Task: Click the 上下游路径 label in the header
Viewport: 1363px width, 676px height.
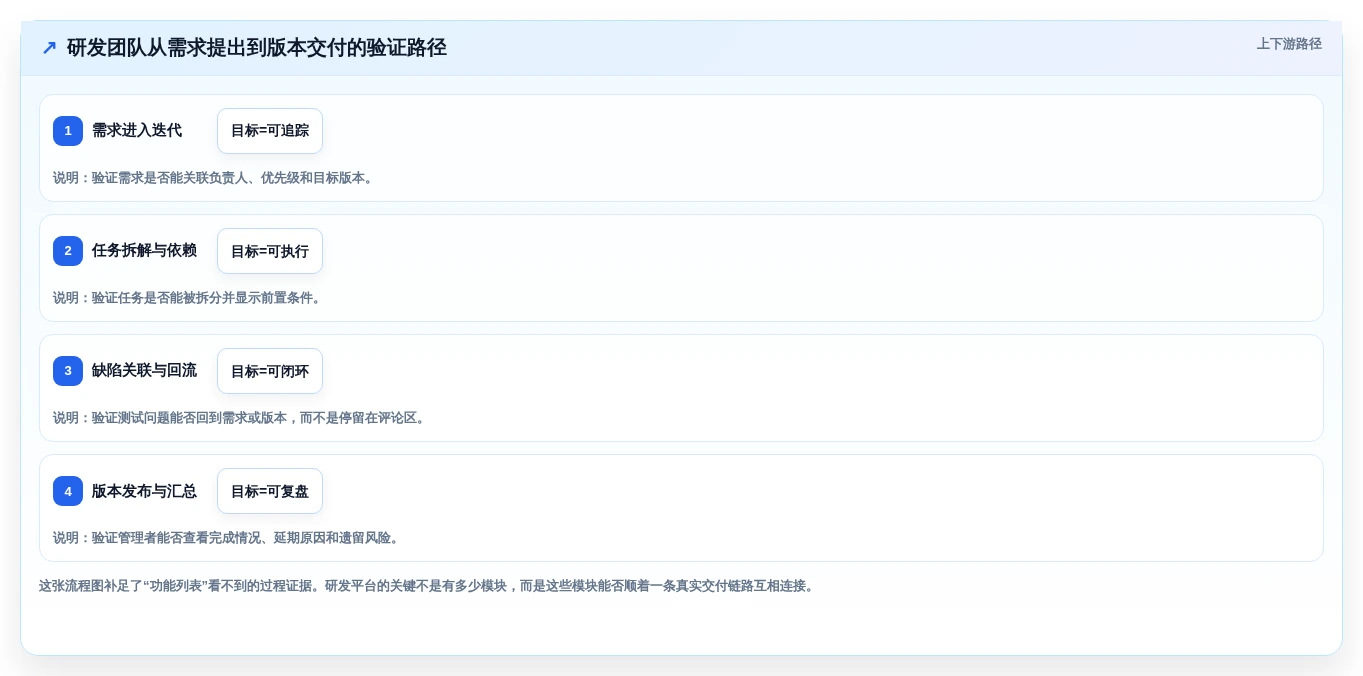Action: 1289,44
